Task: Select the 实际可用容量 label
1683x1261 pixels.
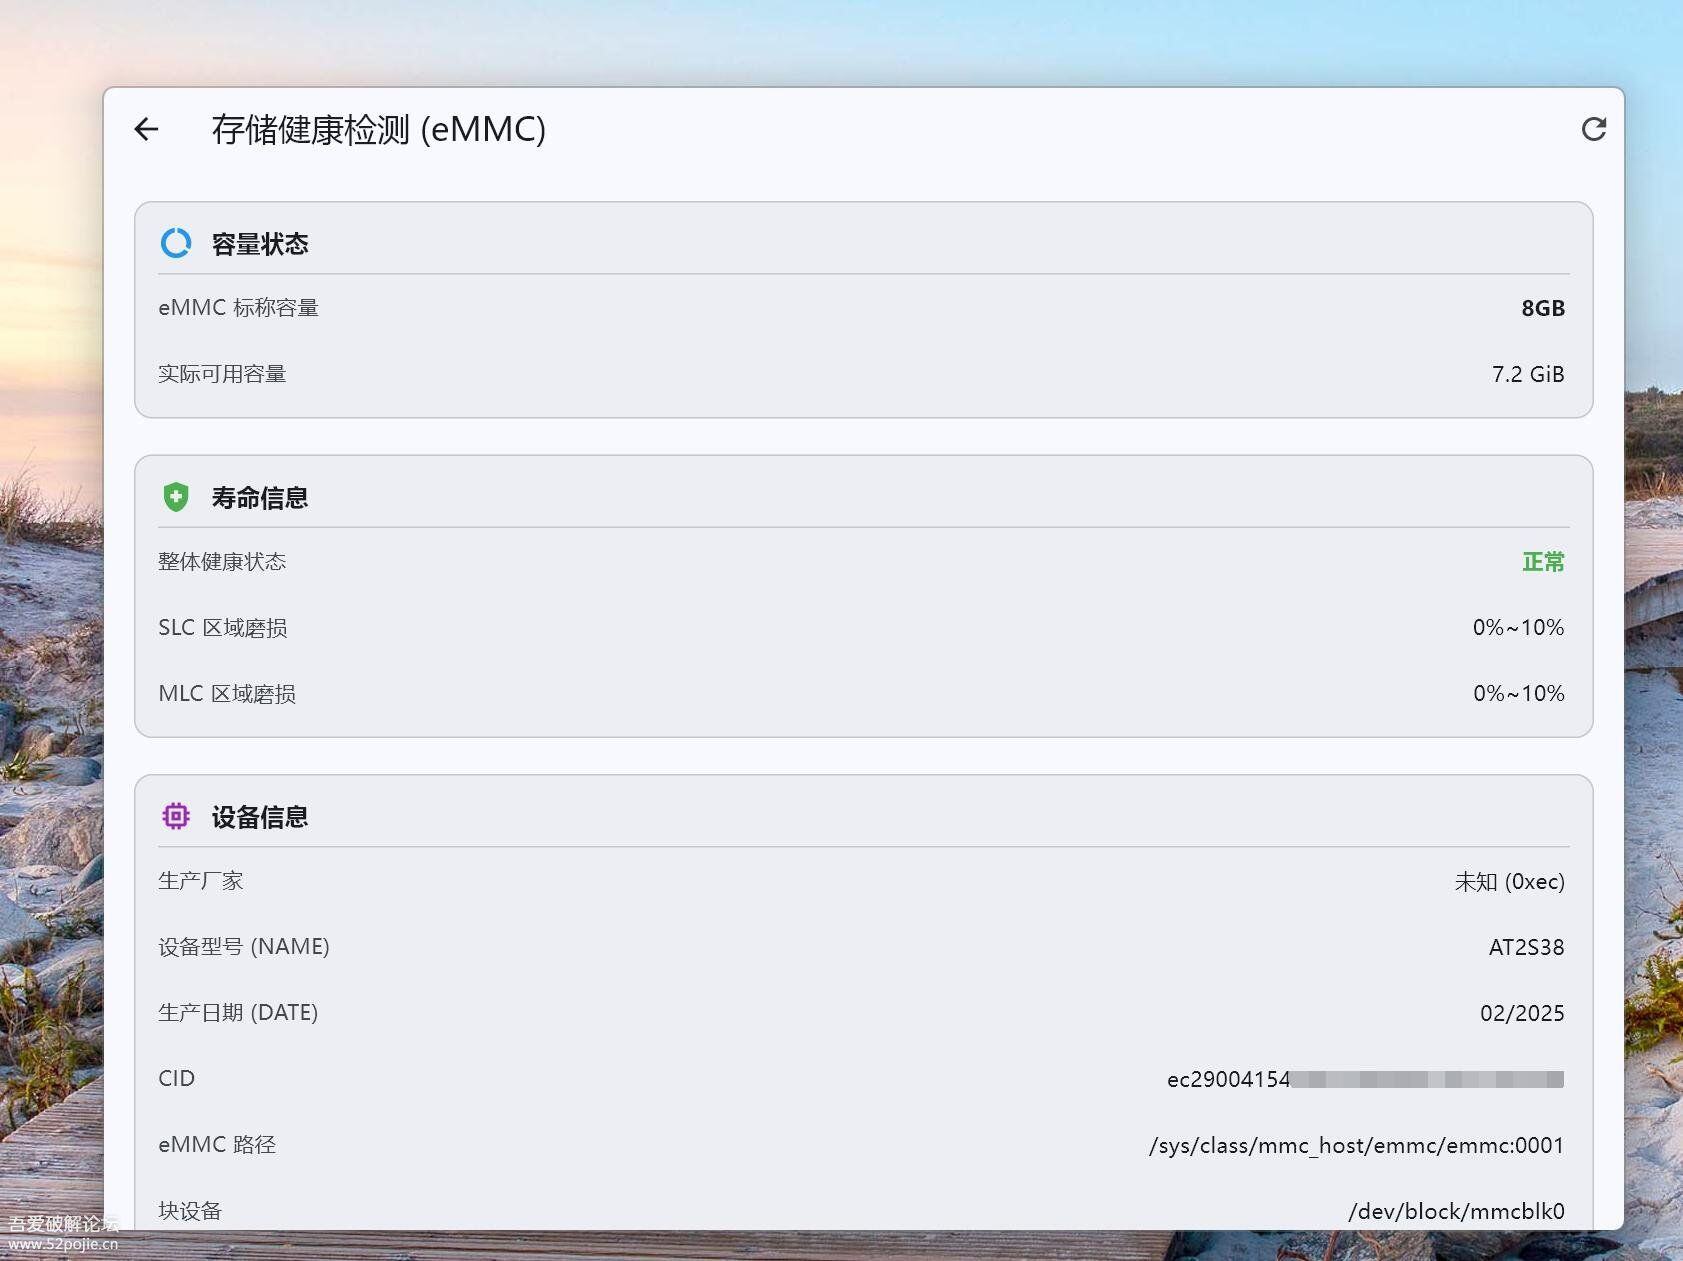Action: coord(222,374)
